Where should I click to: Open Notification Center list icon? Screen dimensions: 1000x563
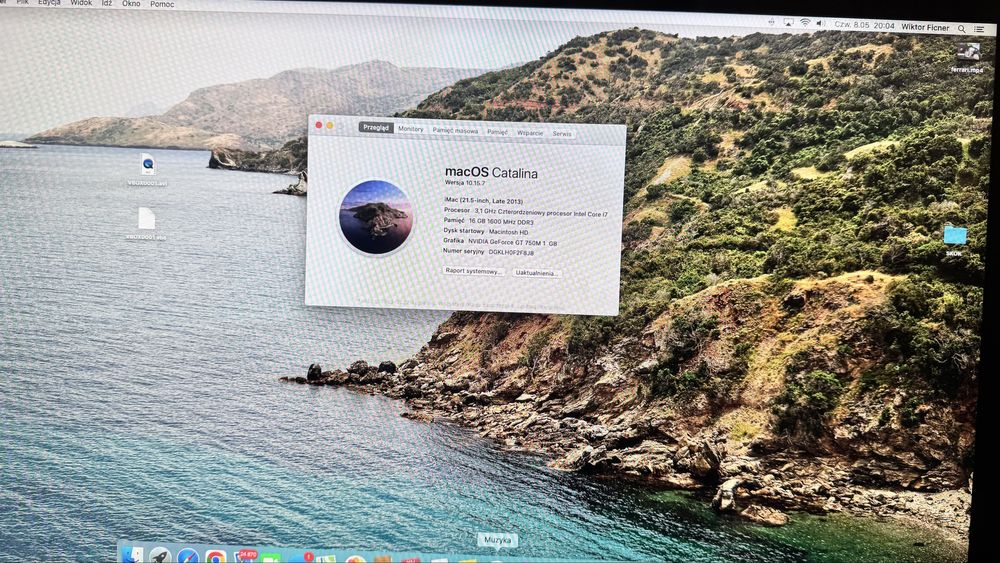coord(979,29)
